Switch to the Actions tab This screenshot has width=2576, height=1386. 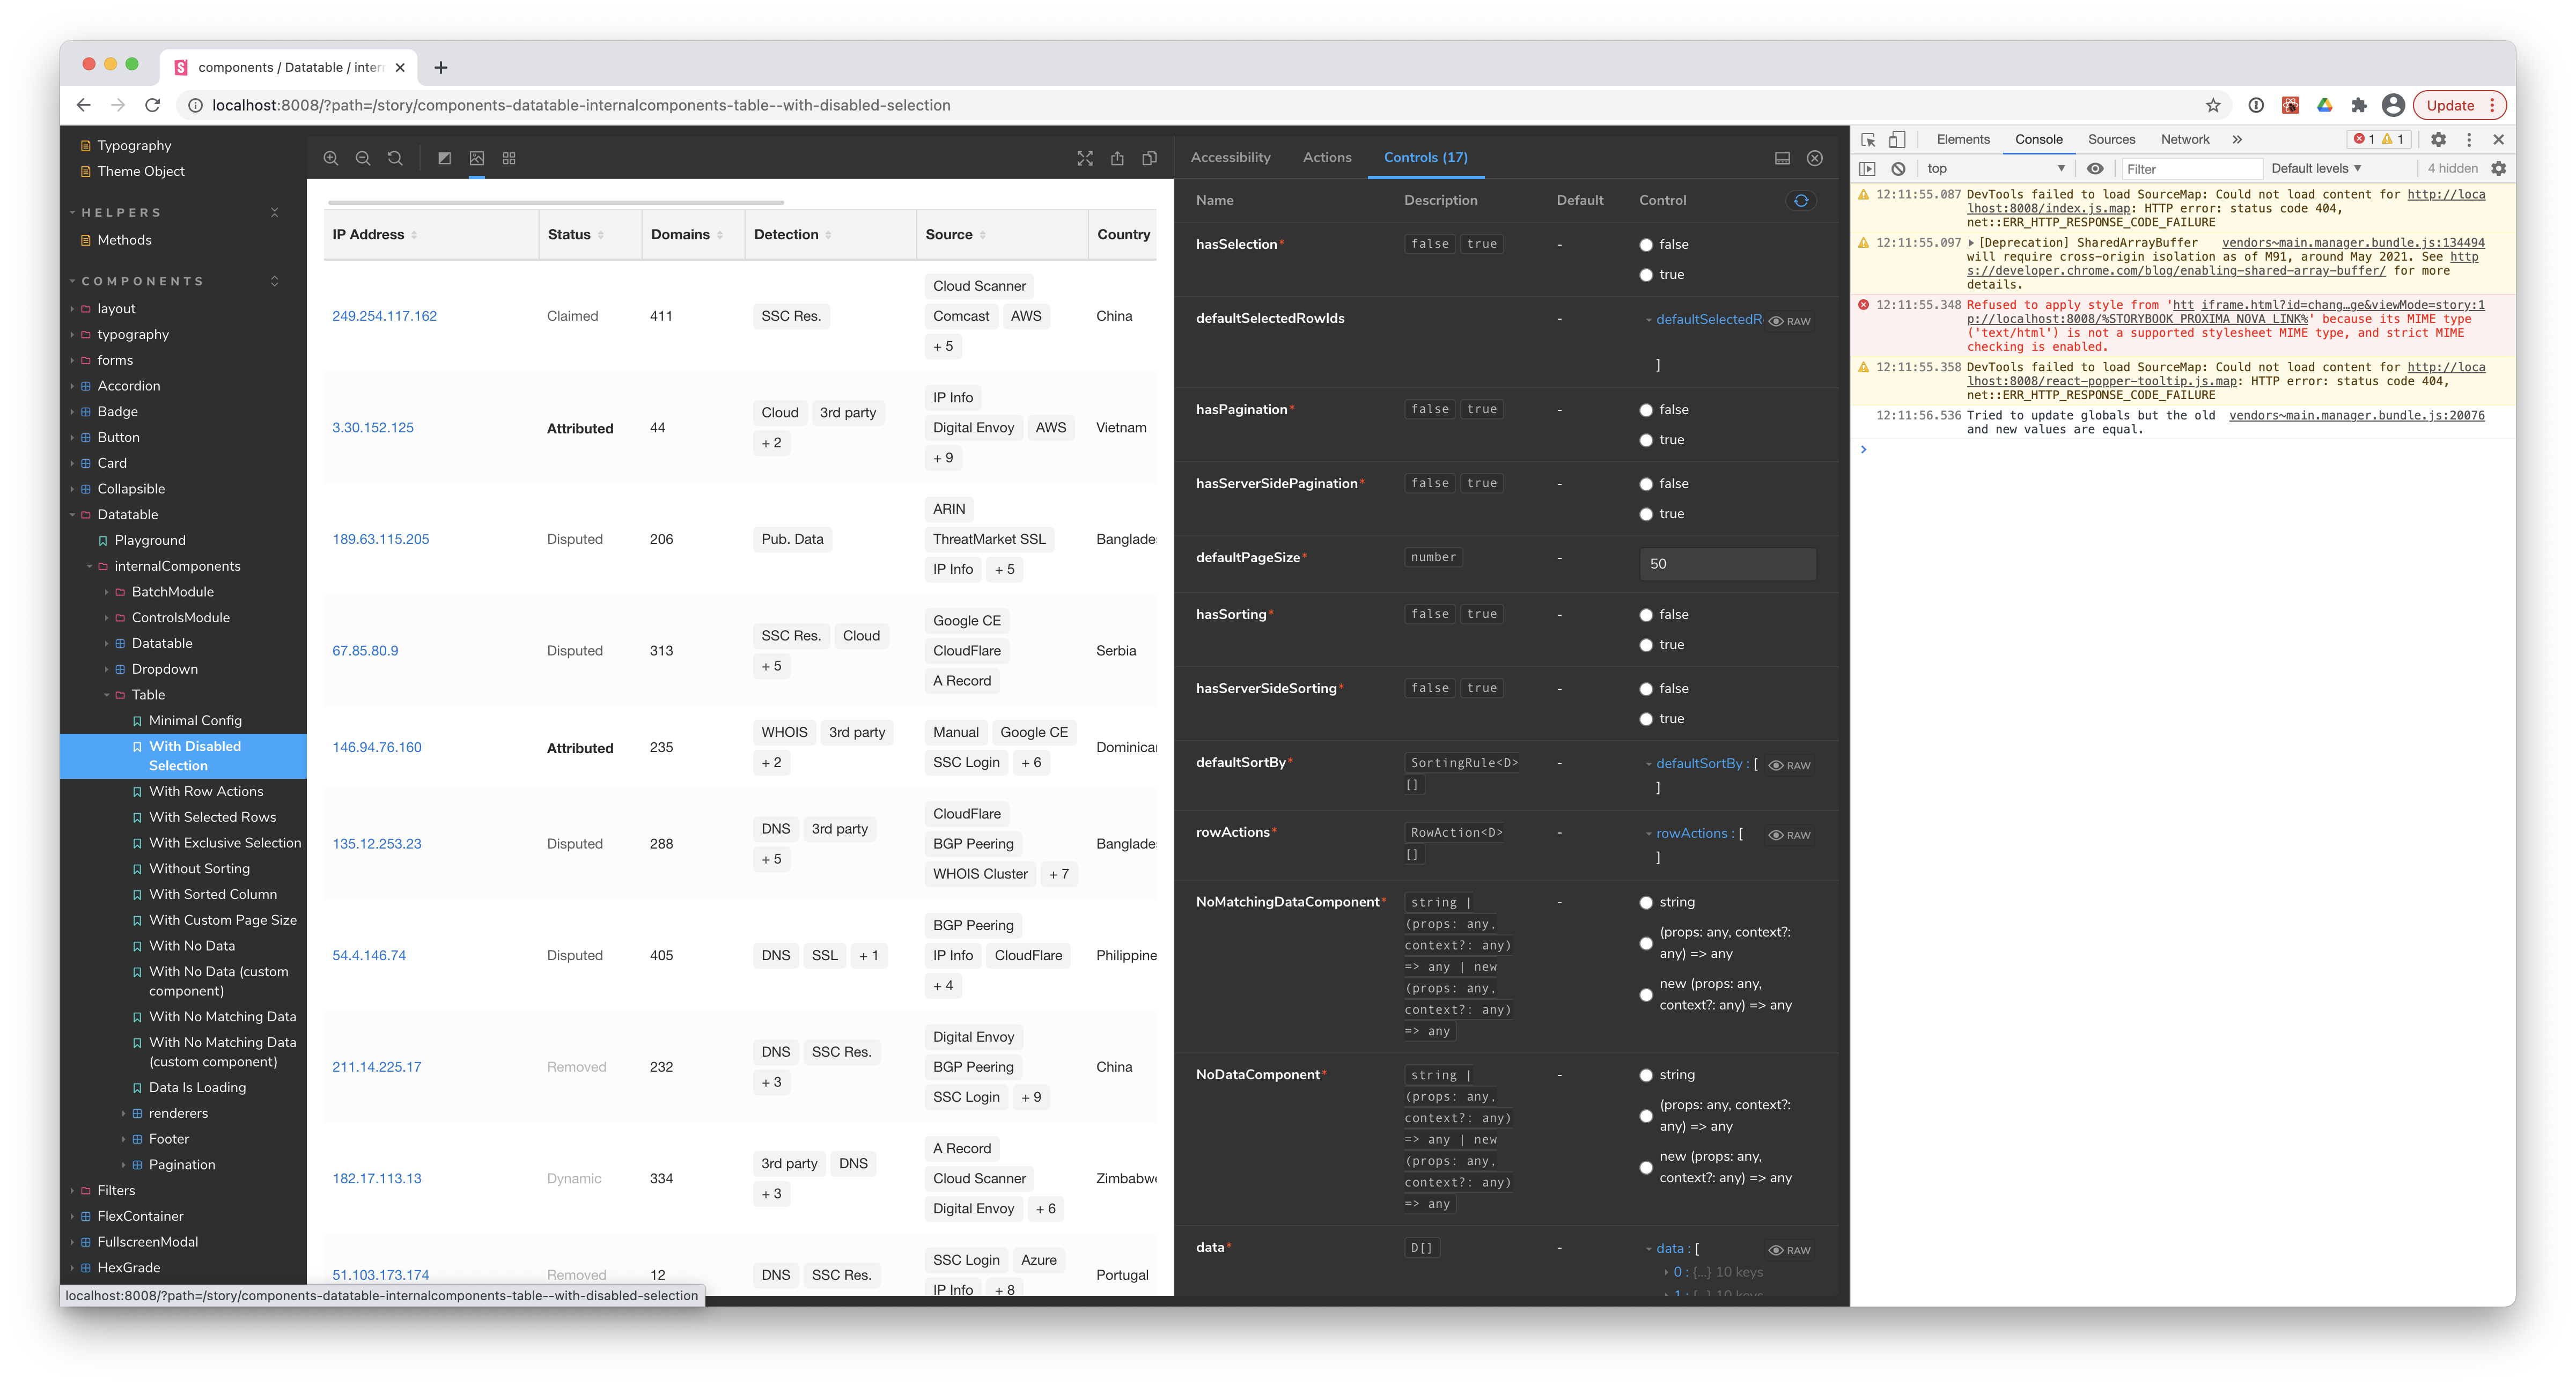pyautogui.click(x=1326, y=157)
